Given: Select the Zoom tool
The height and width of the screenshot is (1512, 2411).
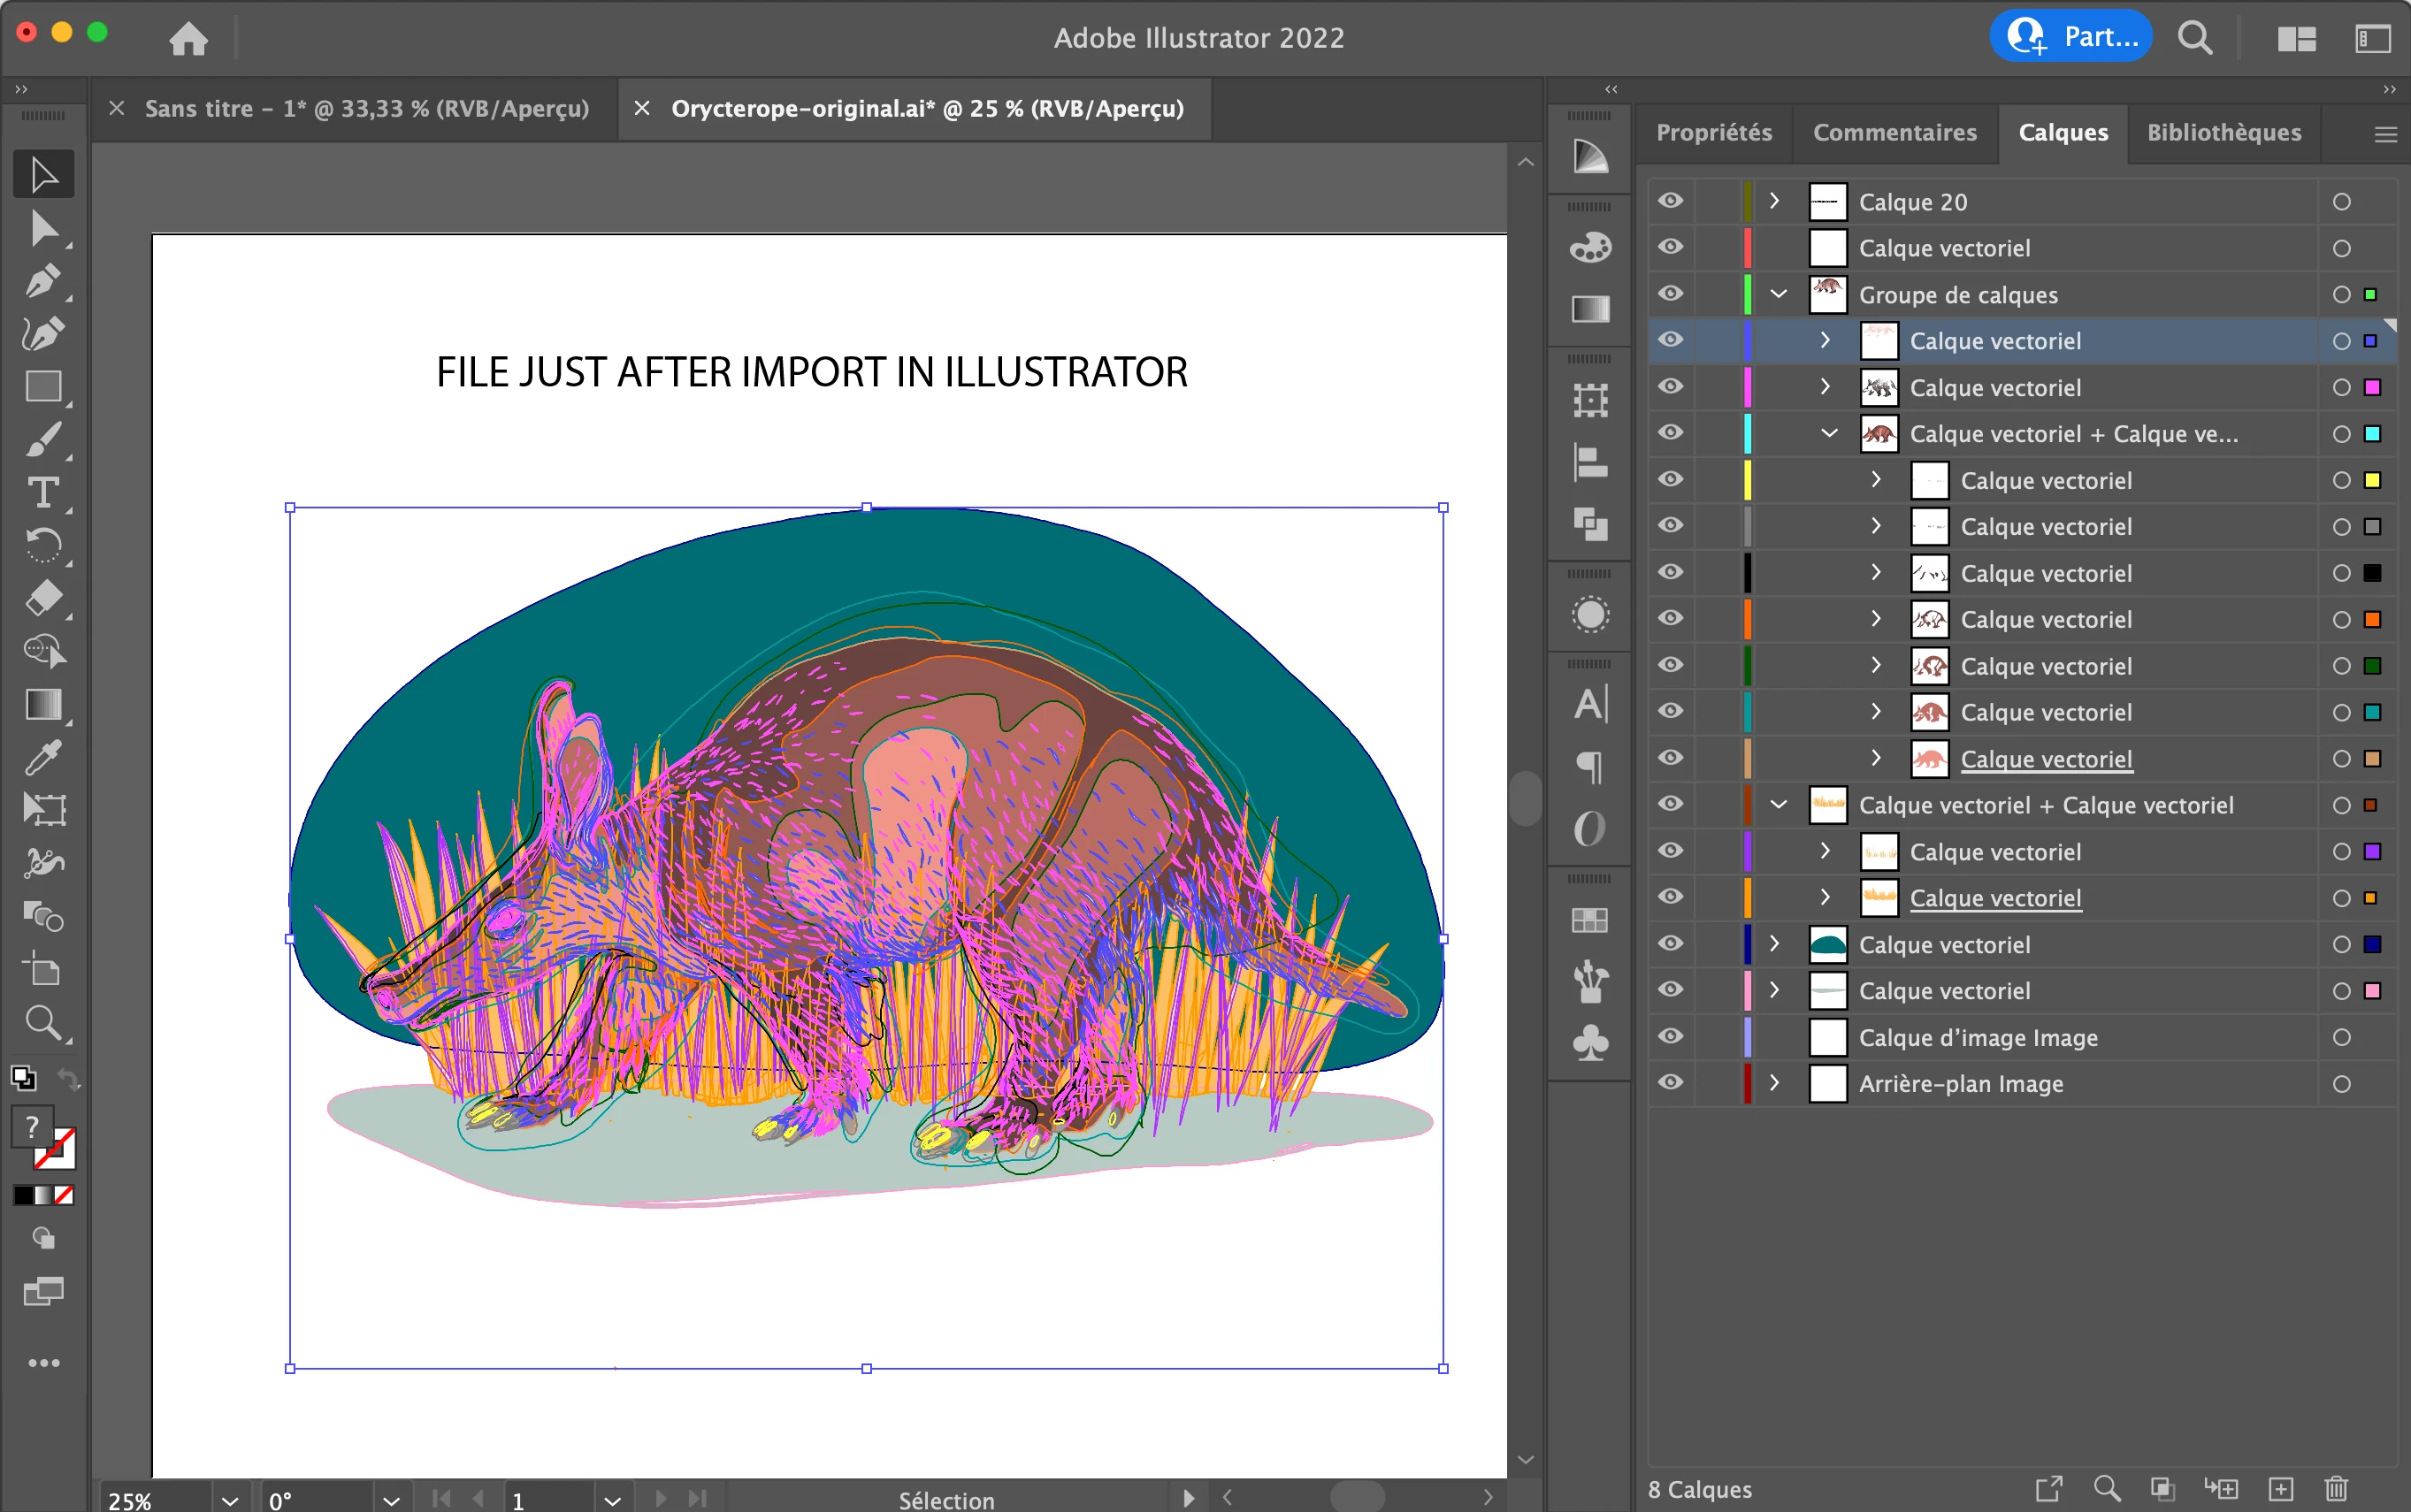Looking at the screenshot, I should coord(42,1022).
